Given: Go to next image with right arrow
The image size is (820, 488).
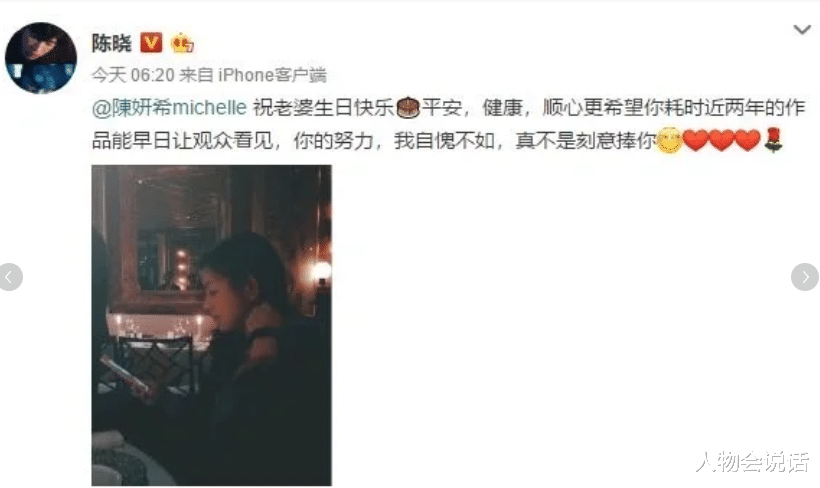Looking at the screenshot, I should pyautogui.click(x=805, y=277).
